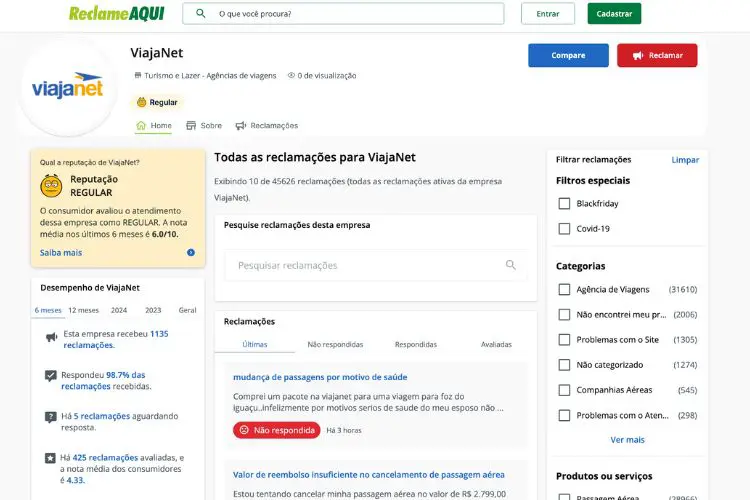This screenshot has width=750, height=500.
Task: Click the blue Compare button
Action: (x=568, y=56)
